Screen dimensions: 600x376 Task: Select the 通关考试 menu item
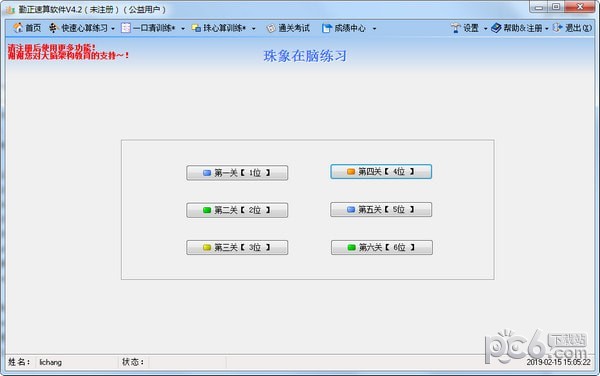click(294, 28)
